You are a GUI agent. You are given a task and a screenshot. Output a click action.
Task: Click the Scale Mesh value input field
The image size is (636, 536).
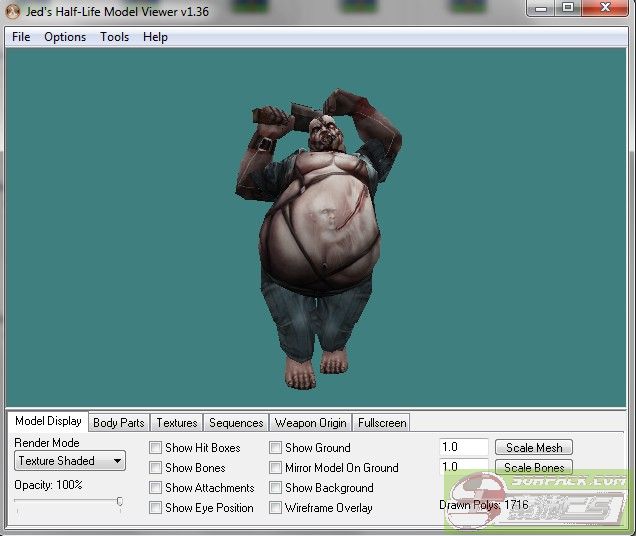tap(463, 448)
